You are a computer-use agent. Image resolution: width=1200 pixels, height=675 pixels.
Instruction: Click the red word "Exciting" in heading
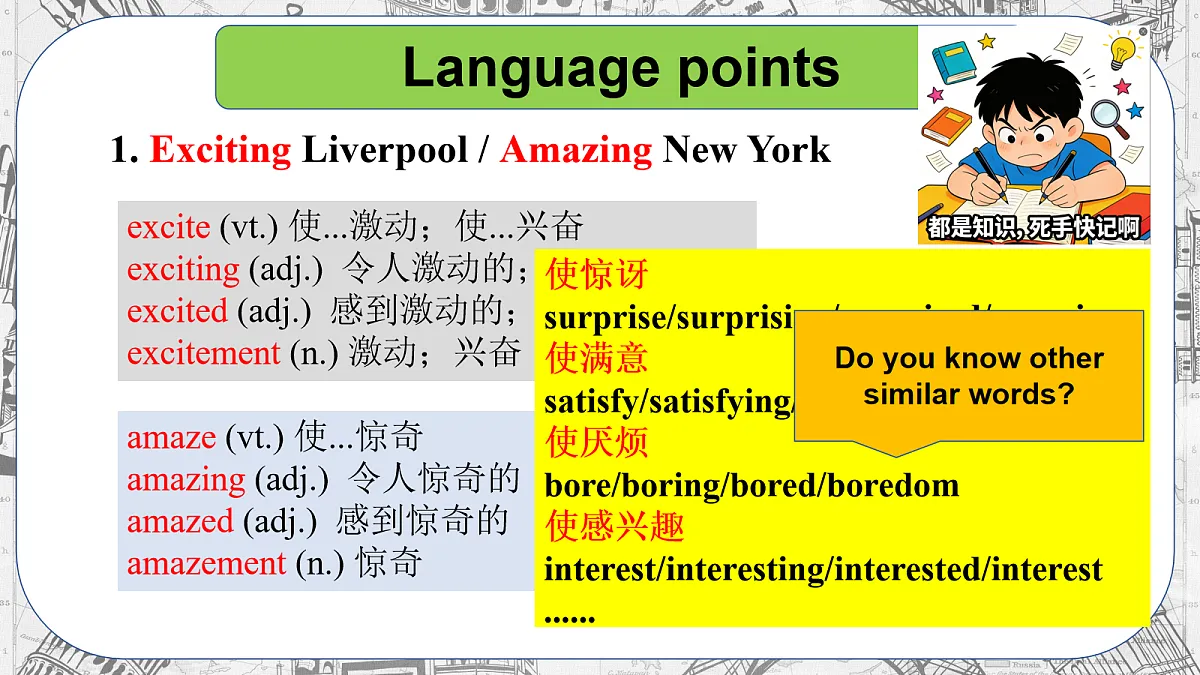(x=220, y=150)
